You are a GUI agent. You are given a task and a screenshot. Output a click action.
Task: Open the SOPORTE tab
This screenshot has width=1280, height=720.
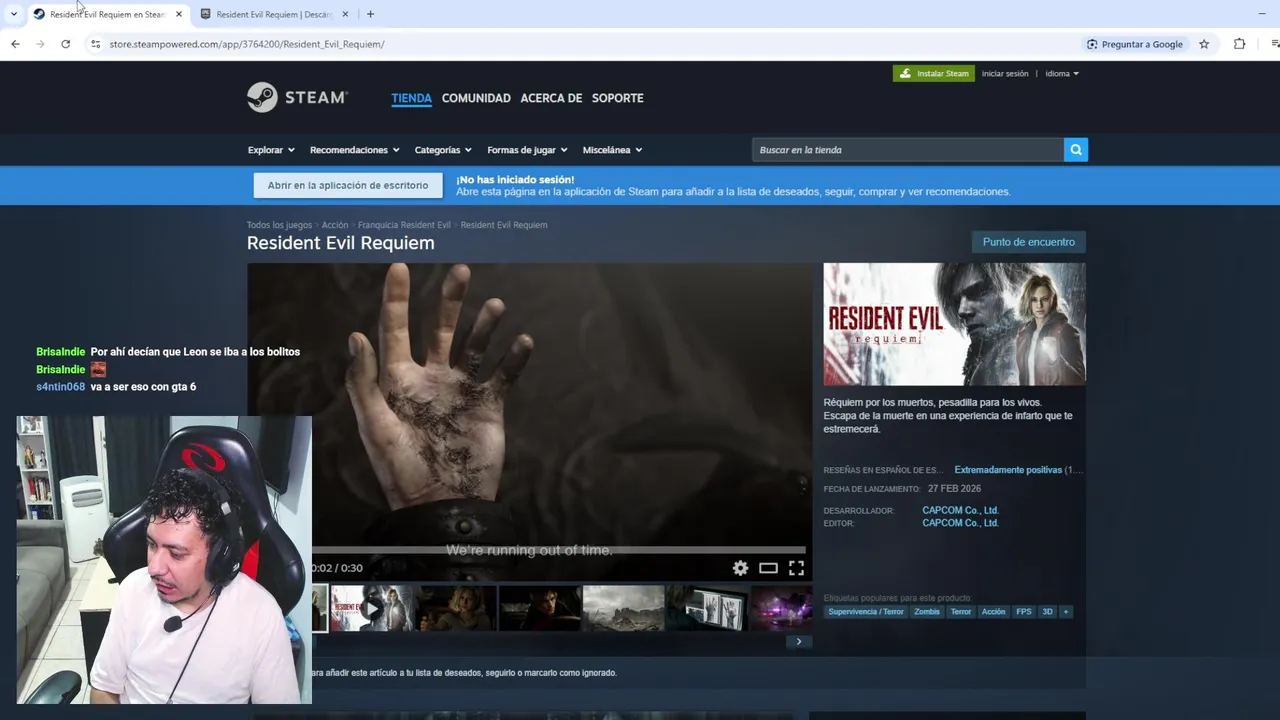tap(617, 98)
